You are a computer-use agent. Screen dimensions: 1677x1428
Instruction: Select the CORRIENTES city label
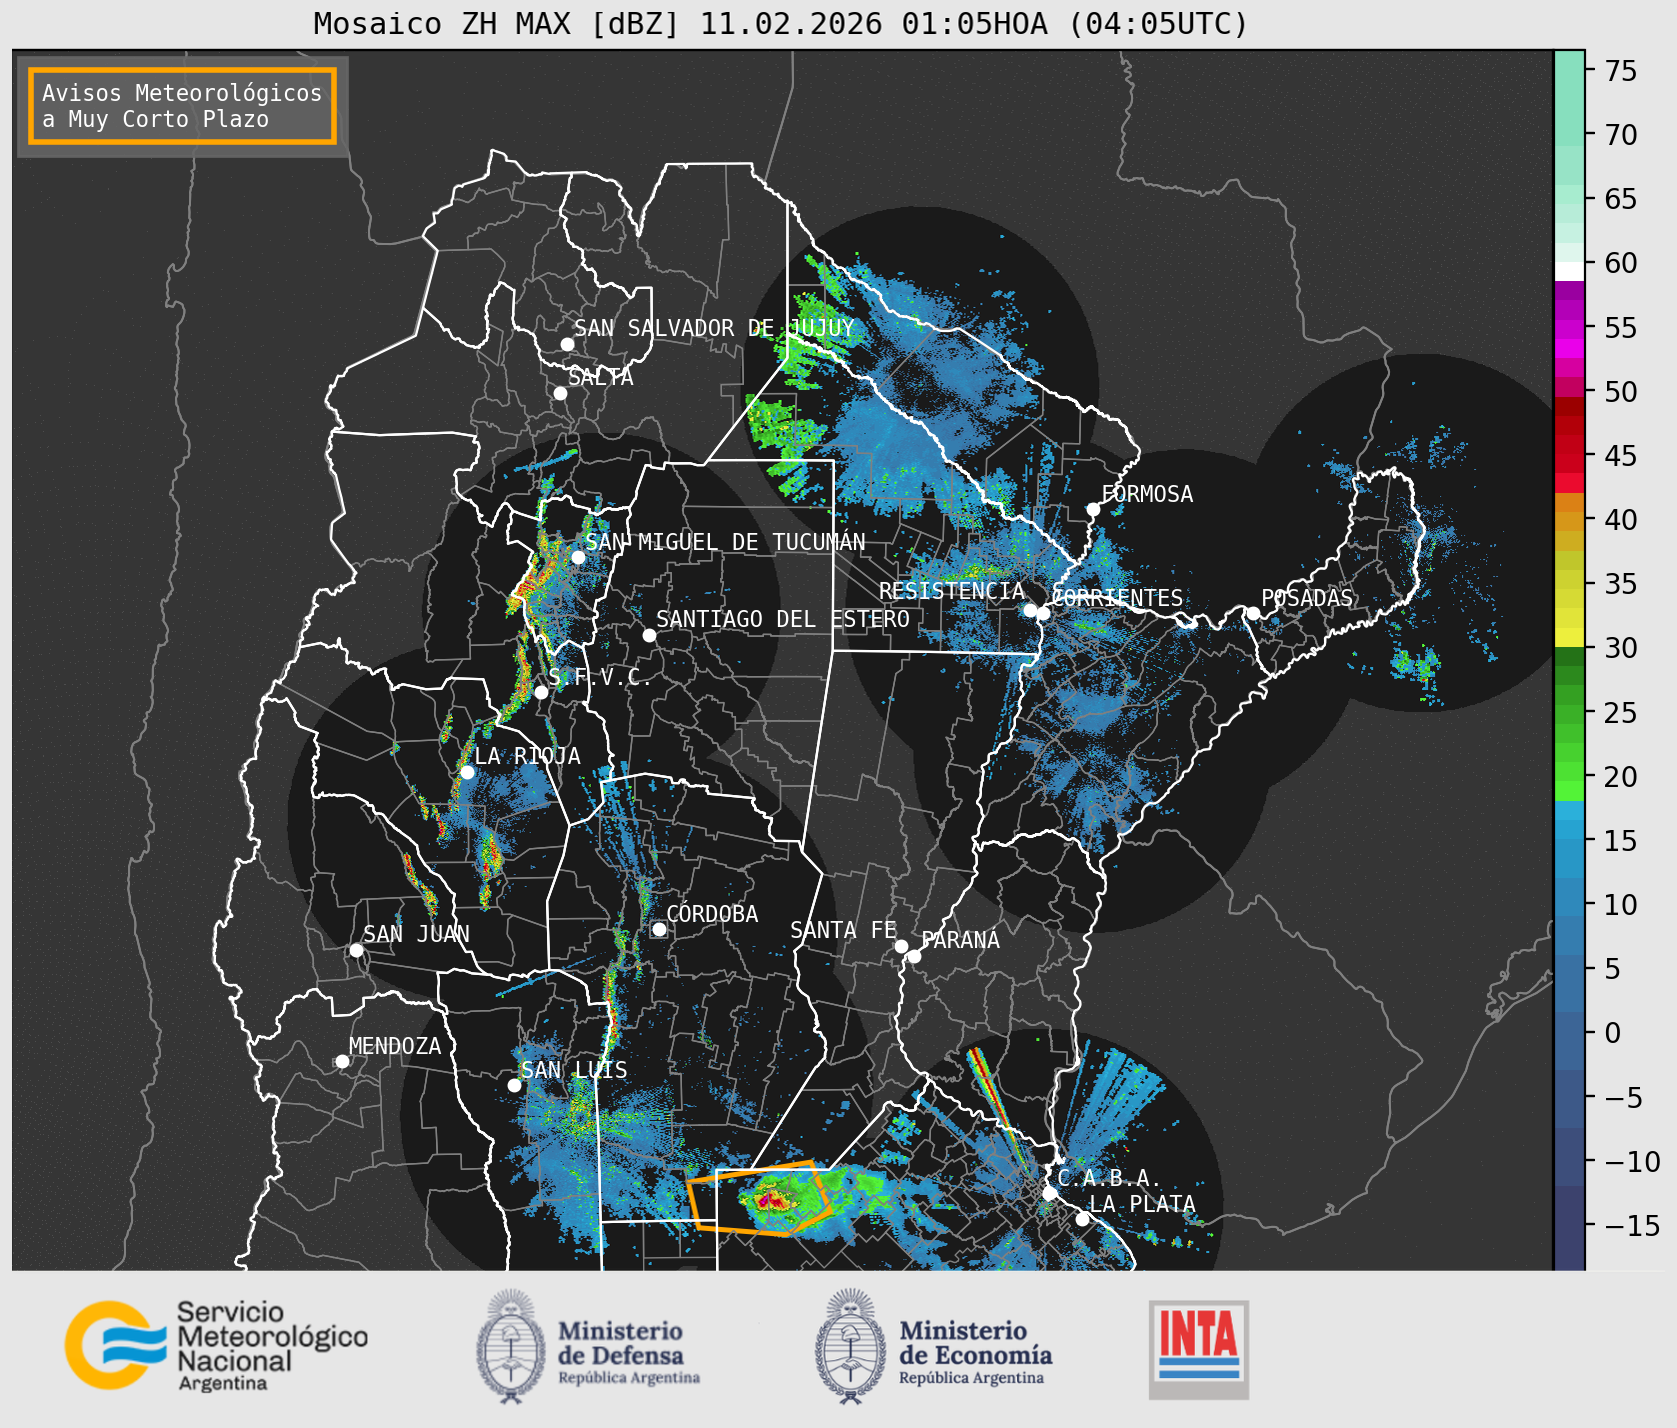pyautogui.click(x=1118, y=598)
